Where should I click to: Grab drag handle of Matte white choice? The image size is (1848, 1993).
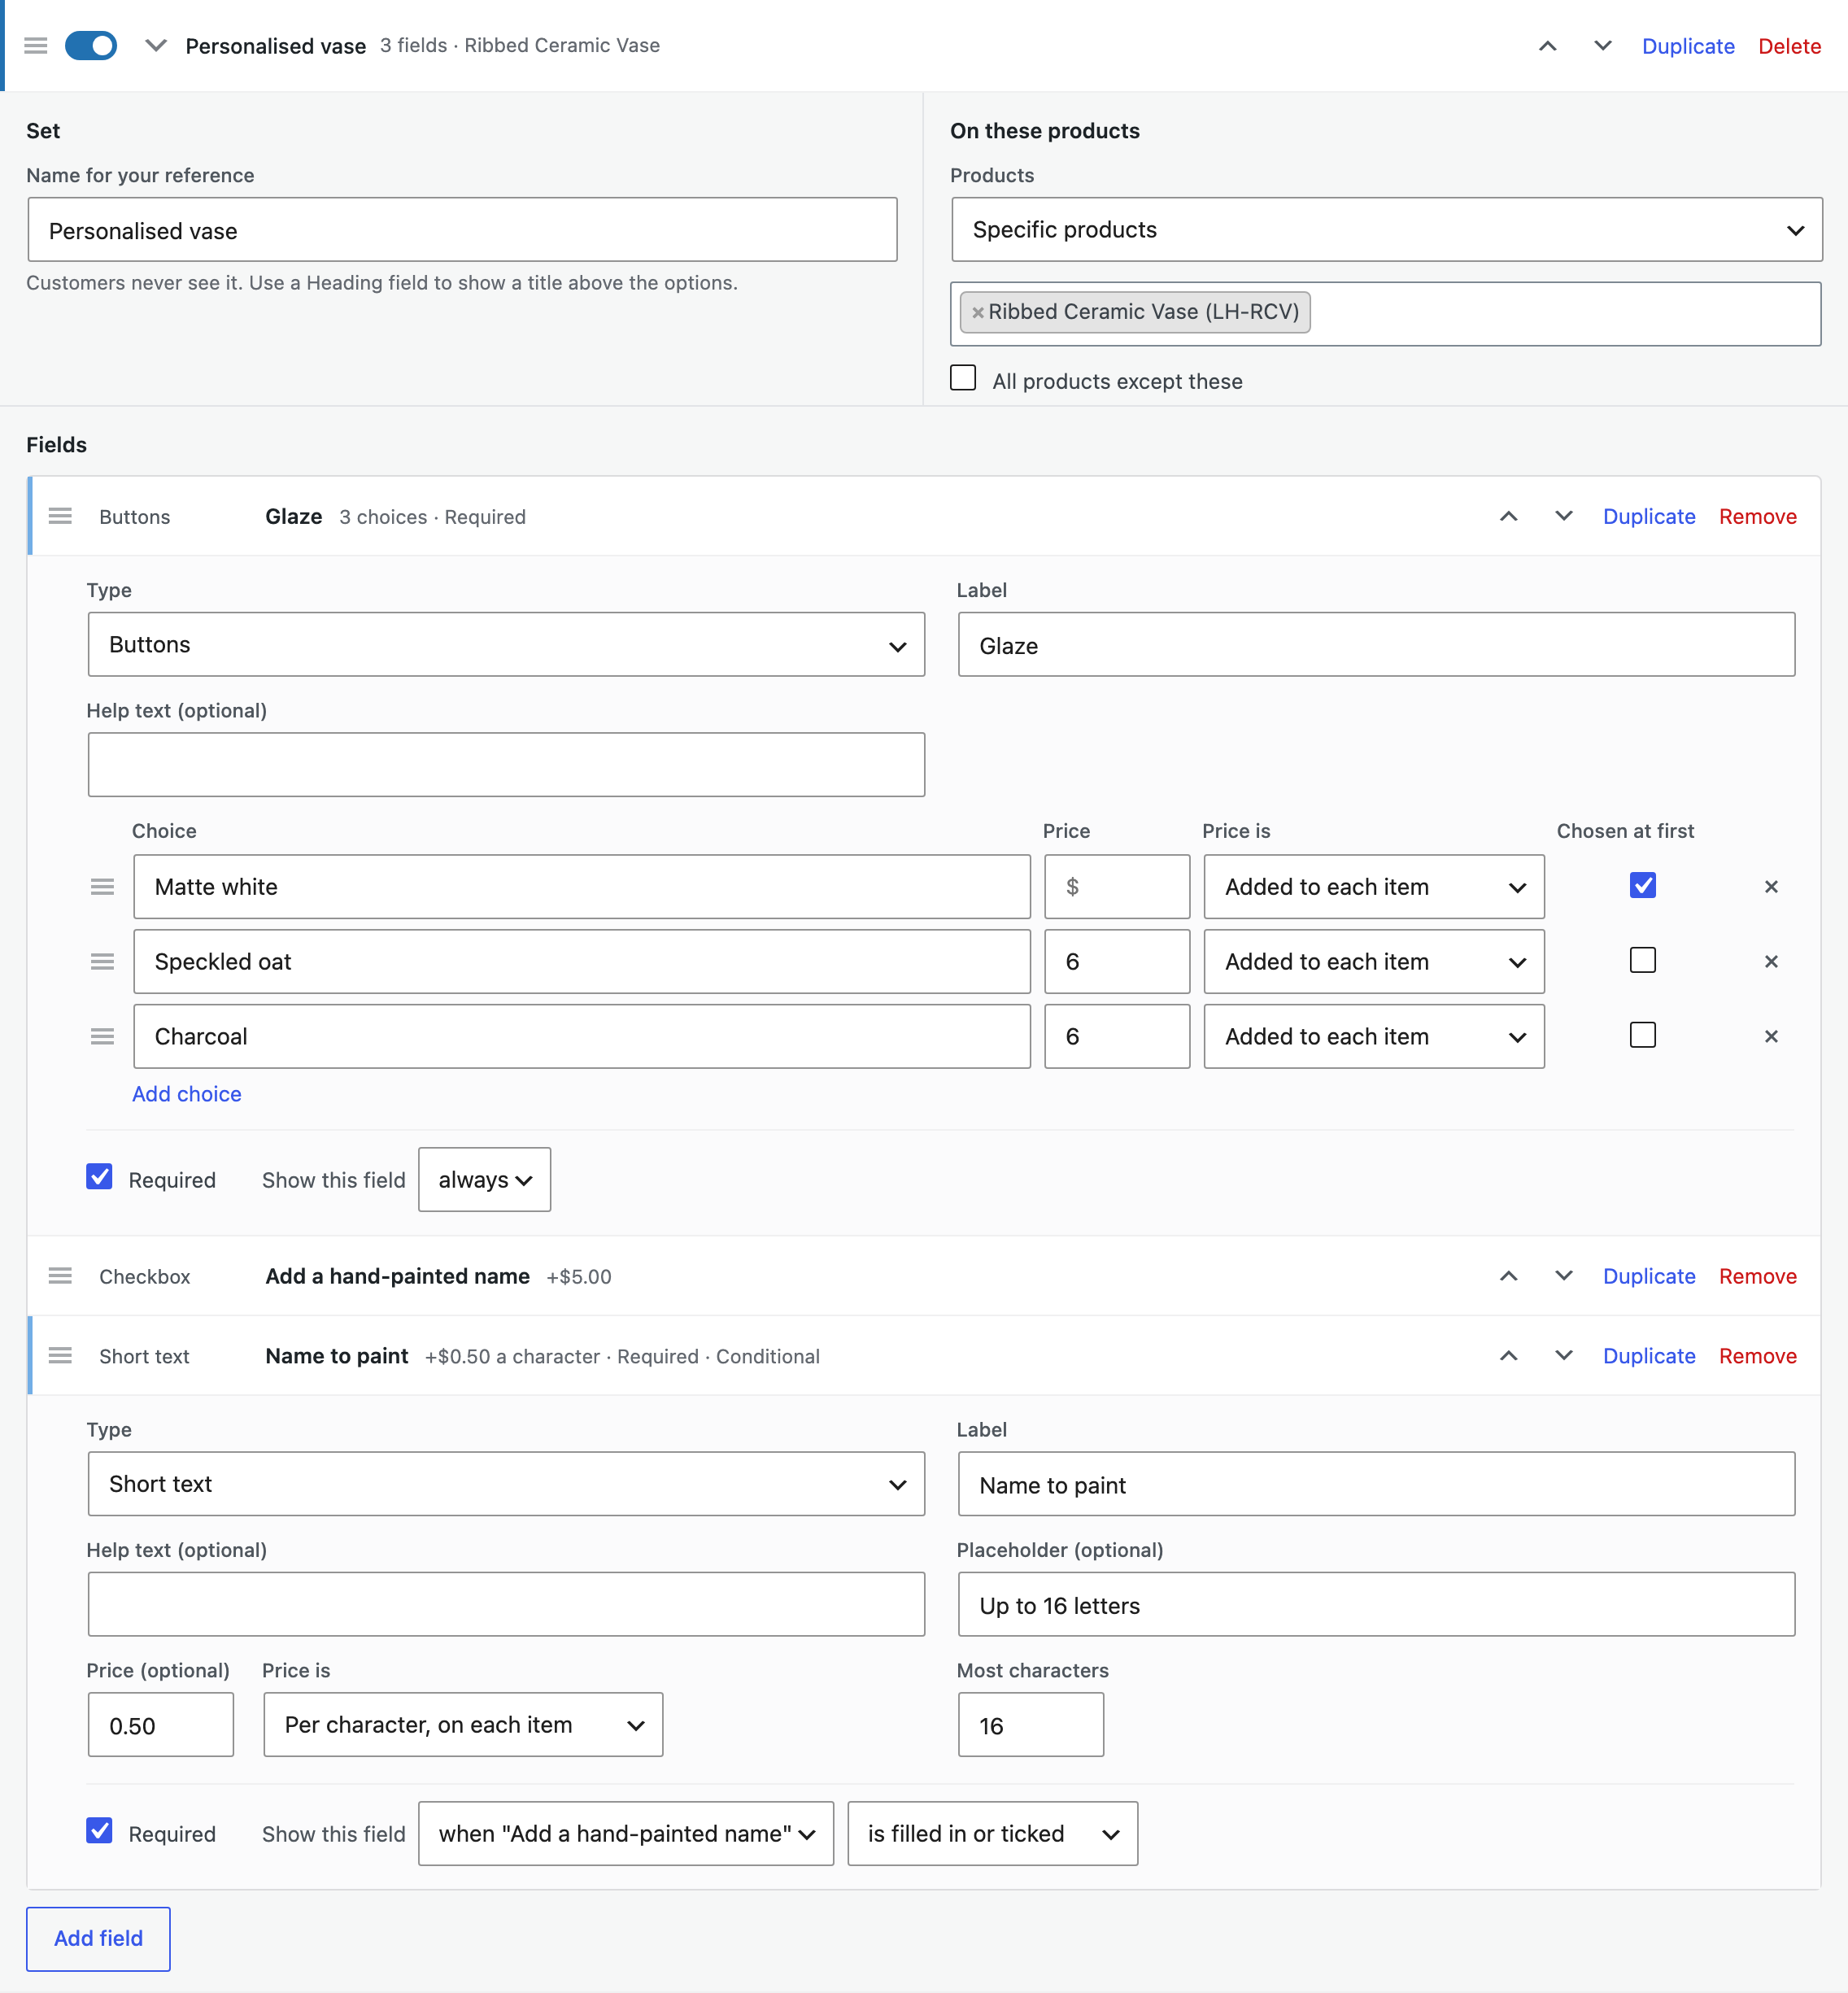point(102,887)
